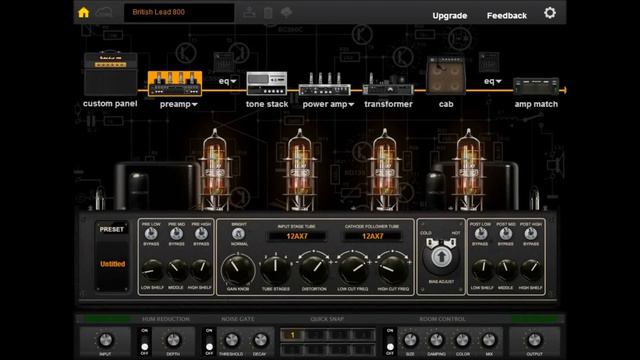Toggle the Pre Low bypass switch
Viewport: 640px width, 360px height.
point(151,234)
